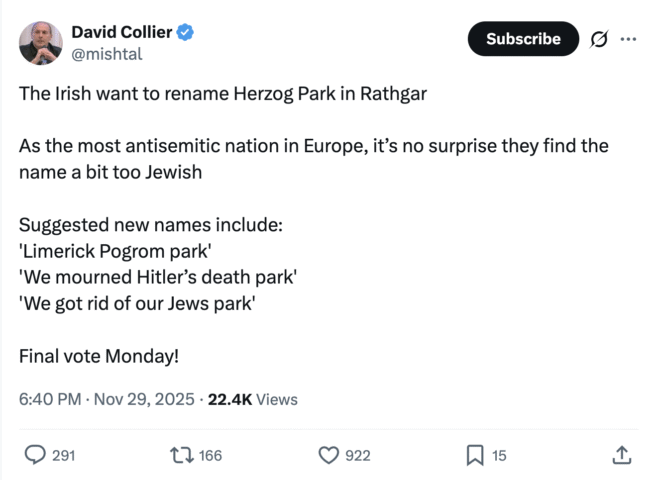Repost using the retweet arrows icon

[181, 455]
